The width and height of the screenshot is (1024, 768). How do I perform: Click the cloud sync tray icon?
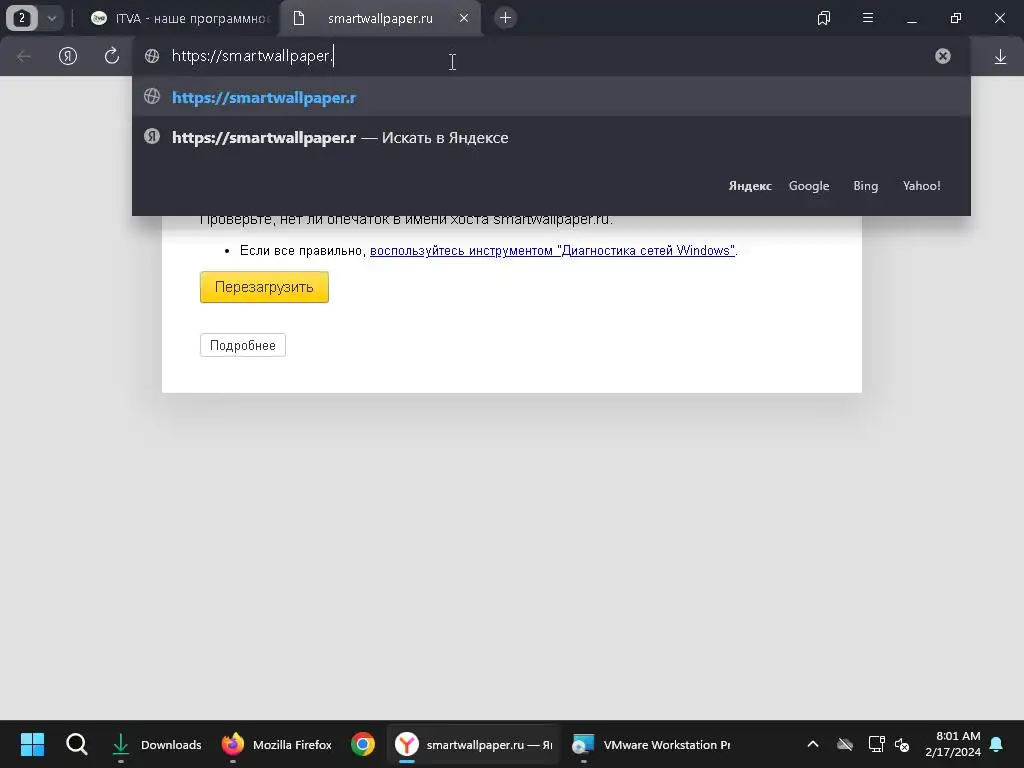click(844, 744)
